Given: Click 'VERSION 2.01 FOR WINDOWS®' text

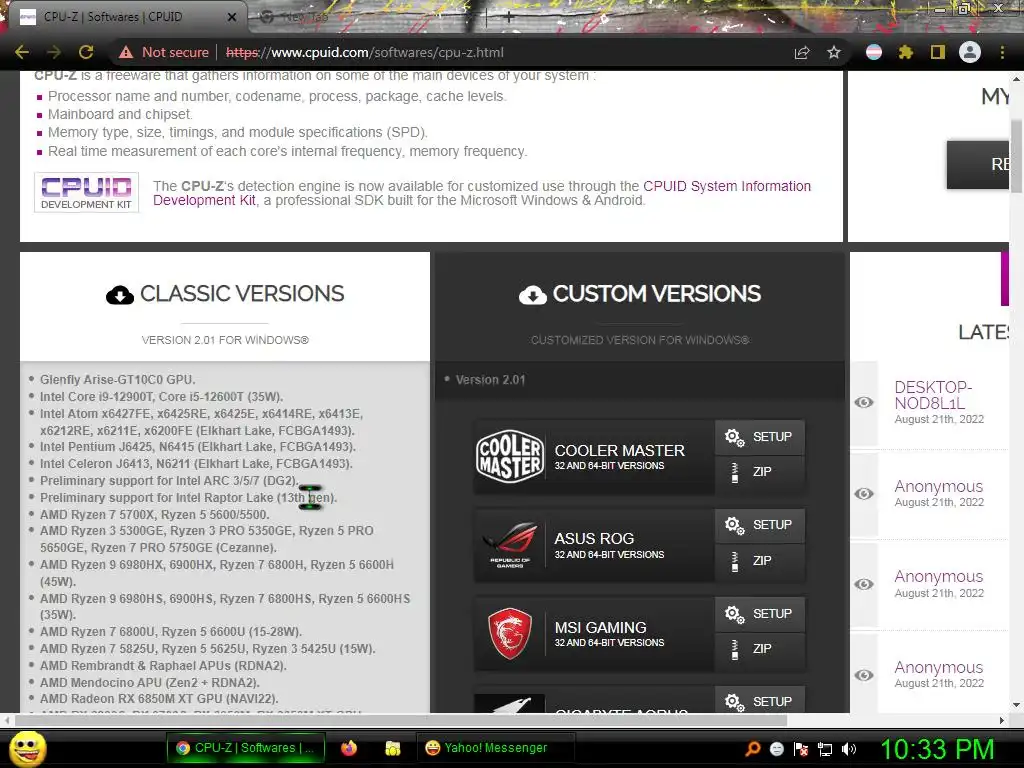Looking at the screenshot, I should point(225,340).
